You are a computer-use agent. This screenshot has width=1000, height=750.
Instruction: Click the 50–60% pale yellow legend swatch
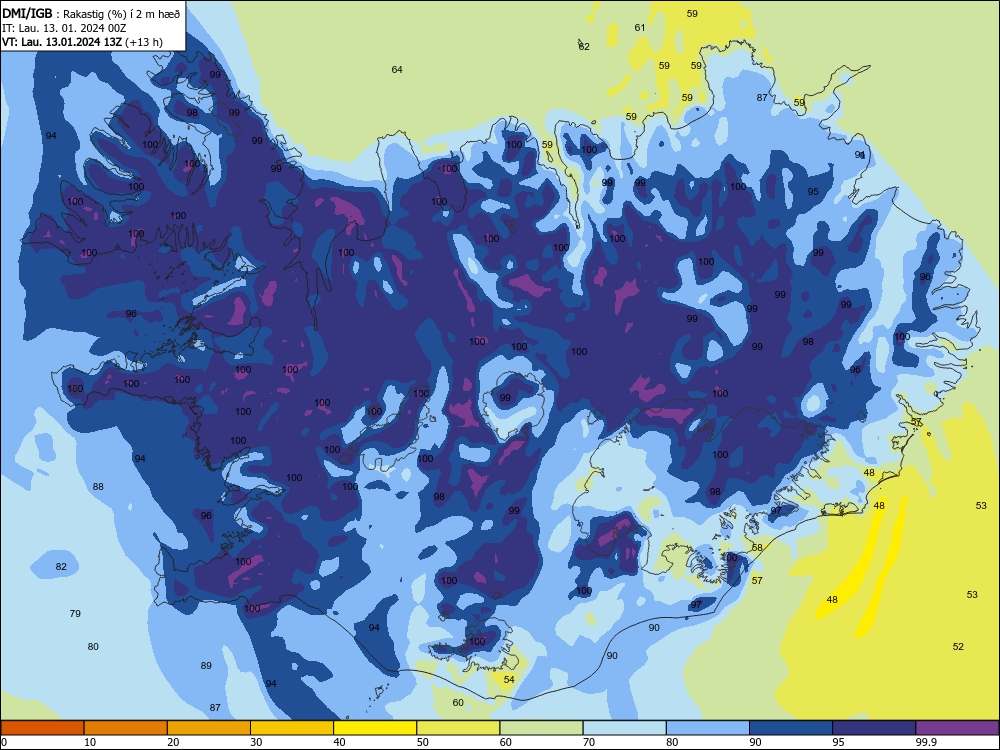click(458, 728)
